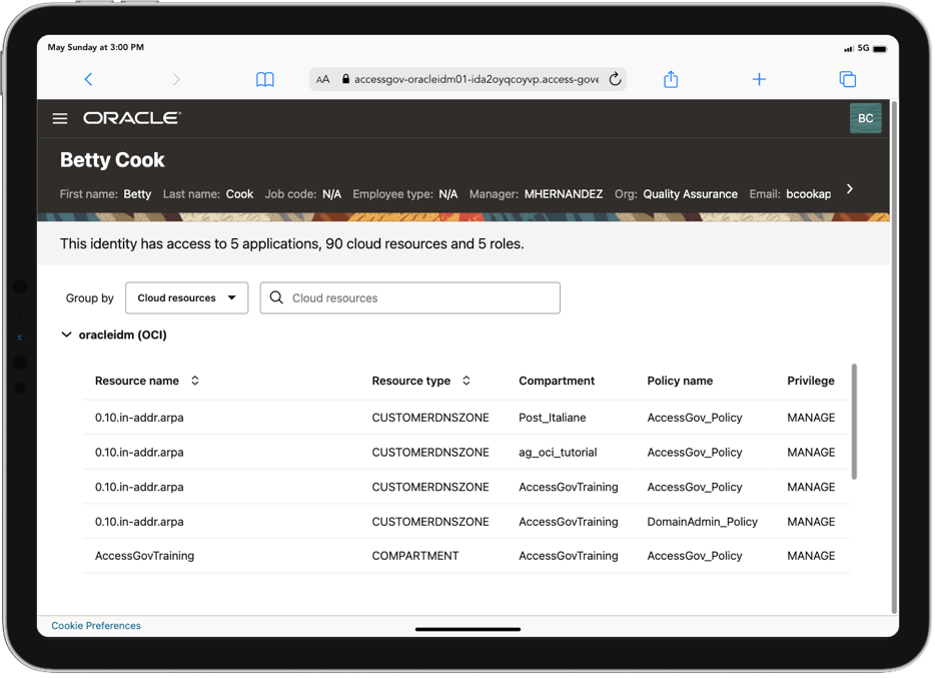Click the BC user avatar

coord(864,118)
